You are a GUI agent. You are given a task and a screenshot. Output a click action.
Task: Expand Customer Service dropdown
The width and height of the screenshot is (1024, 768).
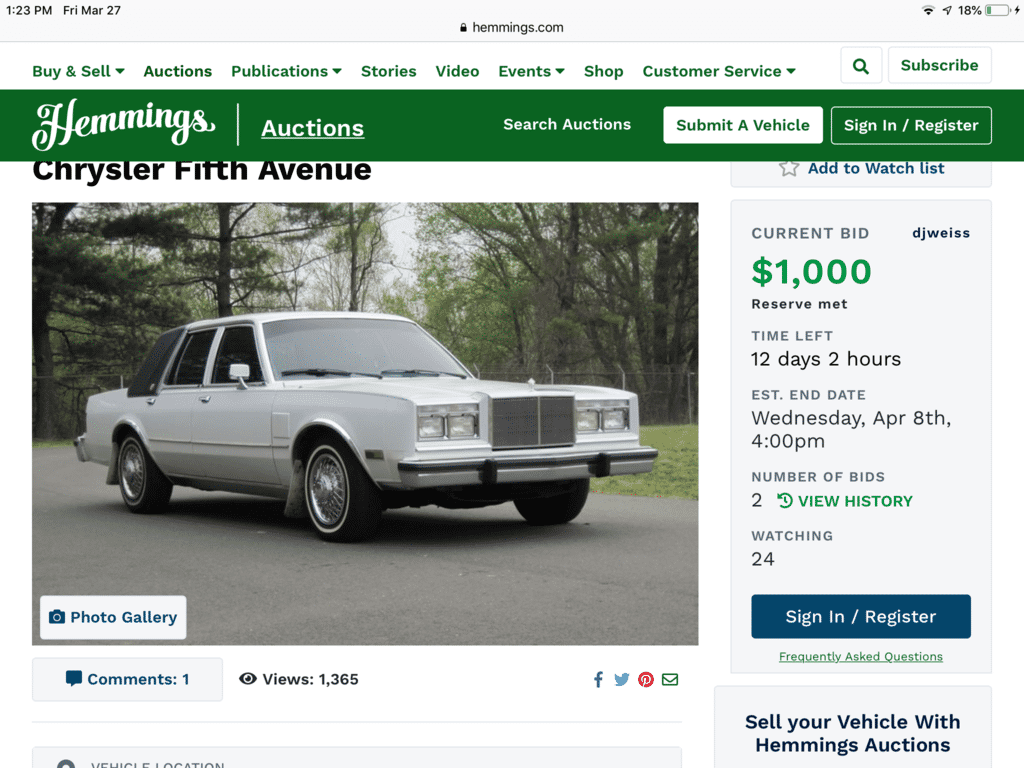tap(718, 71)
